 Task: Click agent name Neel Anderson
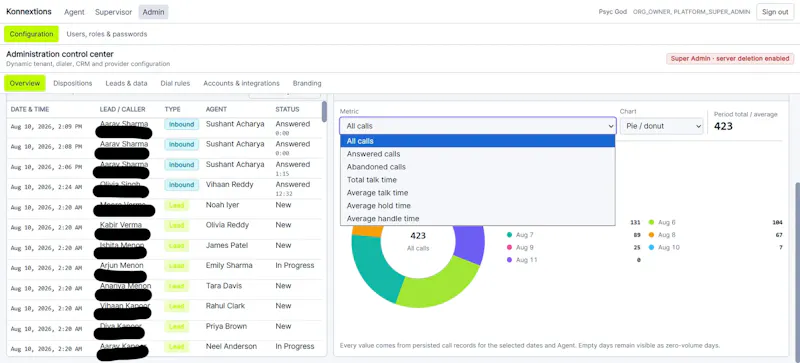(231, 346)
